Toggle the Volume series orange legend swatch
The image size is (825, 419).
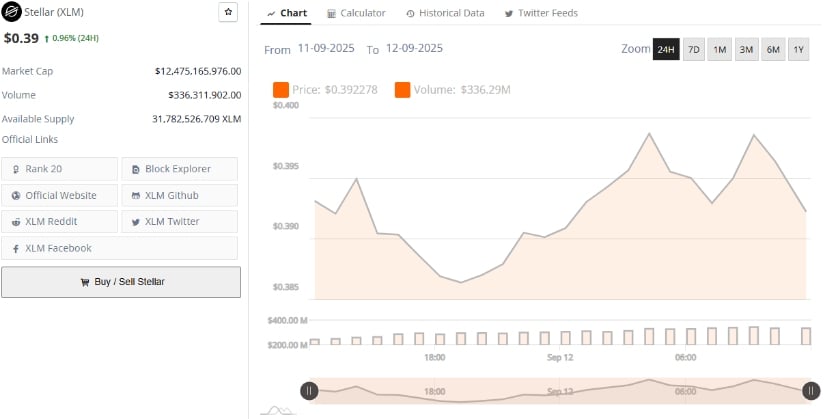403,89
